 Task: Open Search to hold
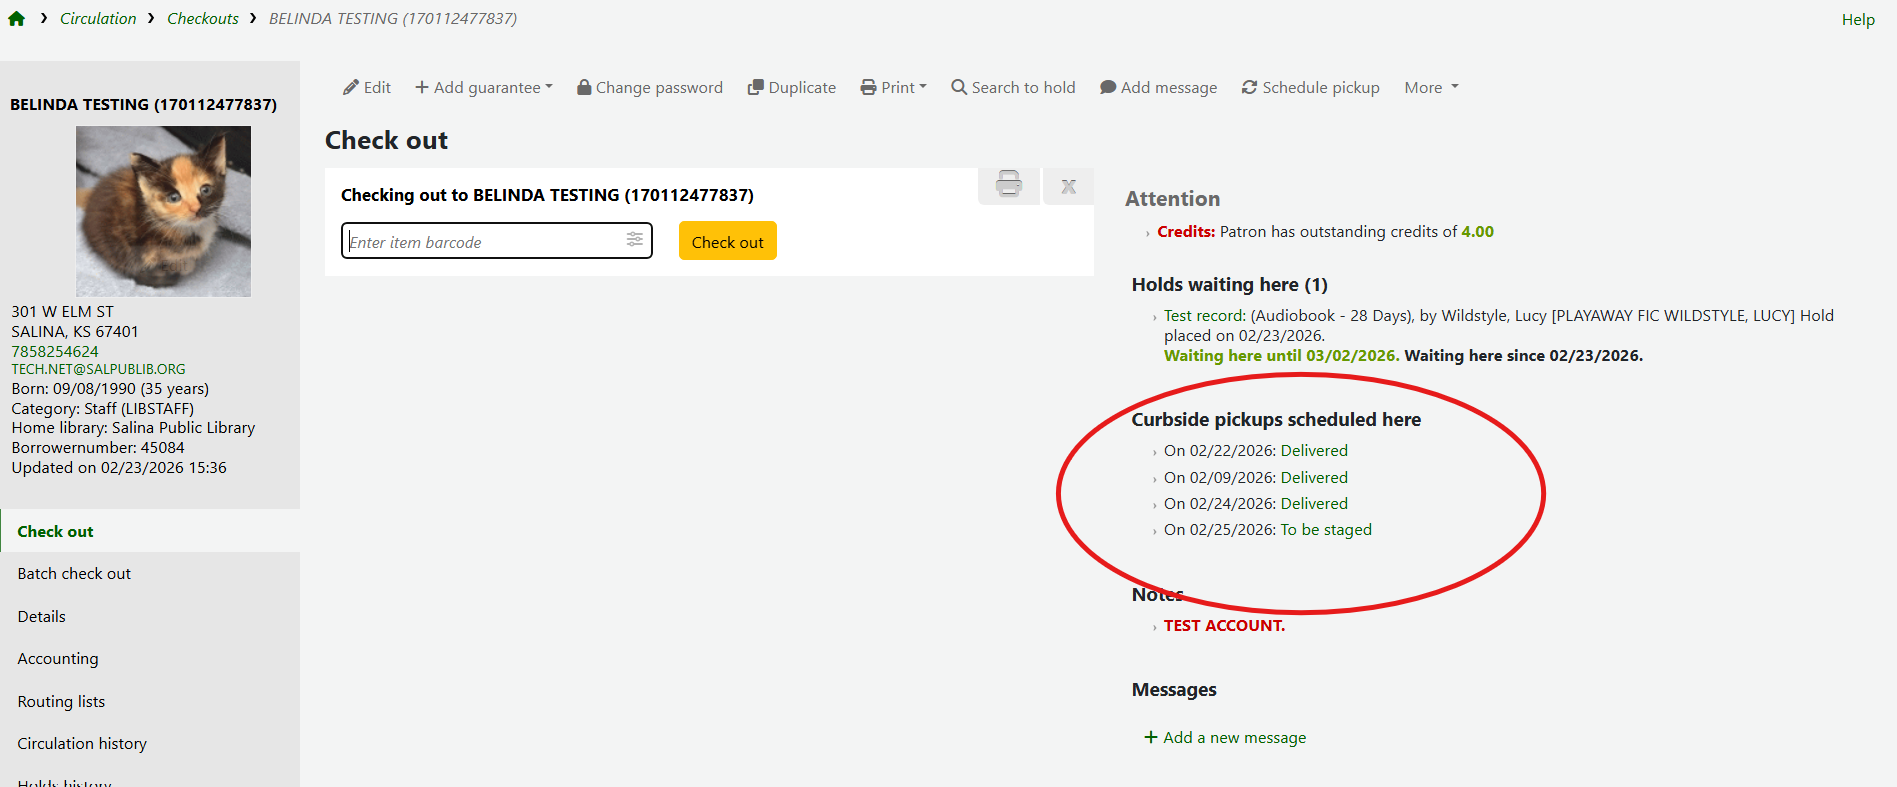pos(1012,88)
